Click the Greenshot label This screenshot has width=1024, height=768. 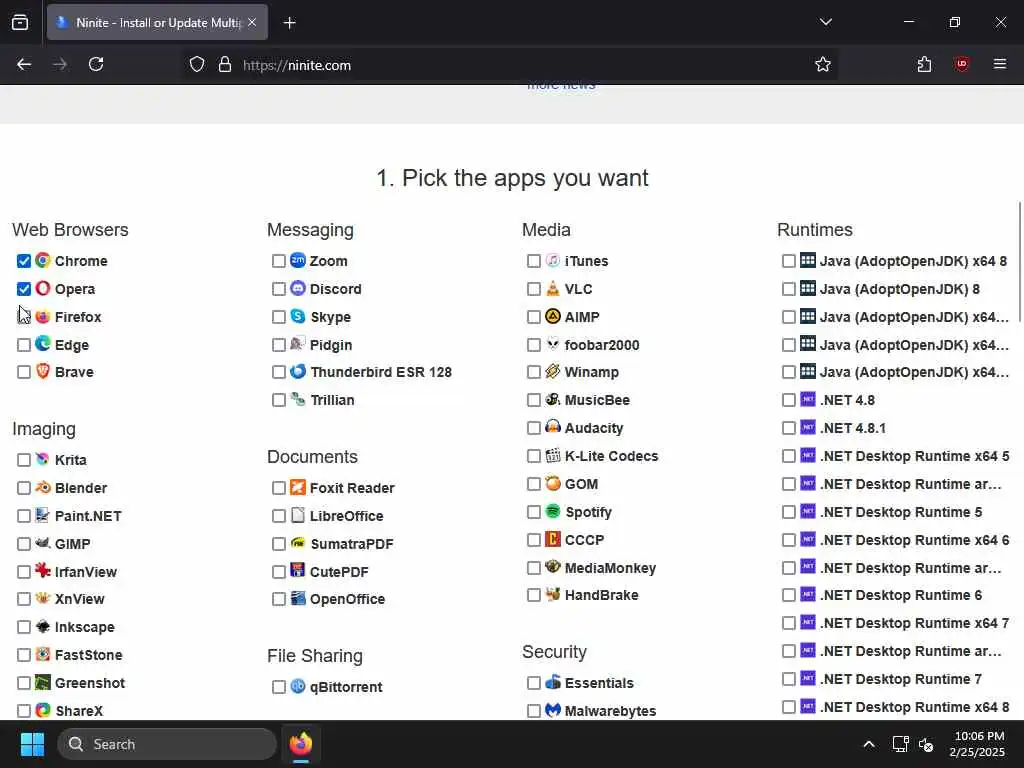tap(89, 683)
